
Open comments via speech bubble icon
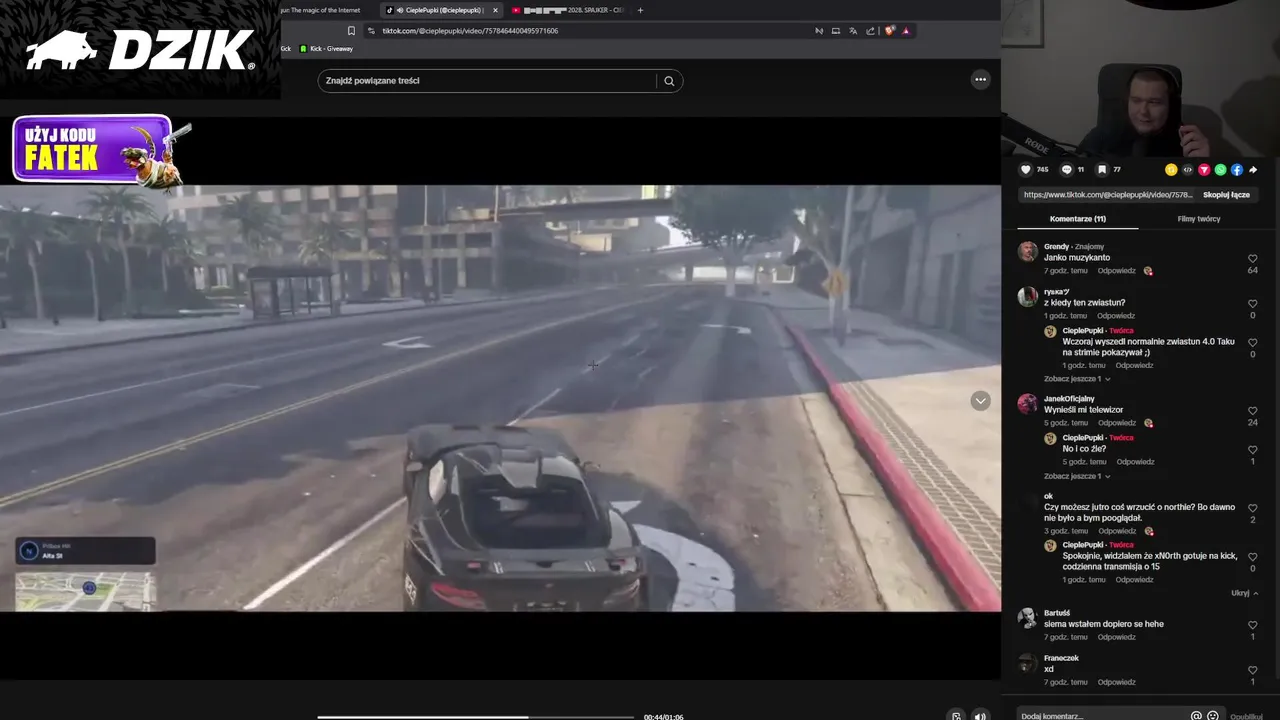click(1066, 170)
